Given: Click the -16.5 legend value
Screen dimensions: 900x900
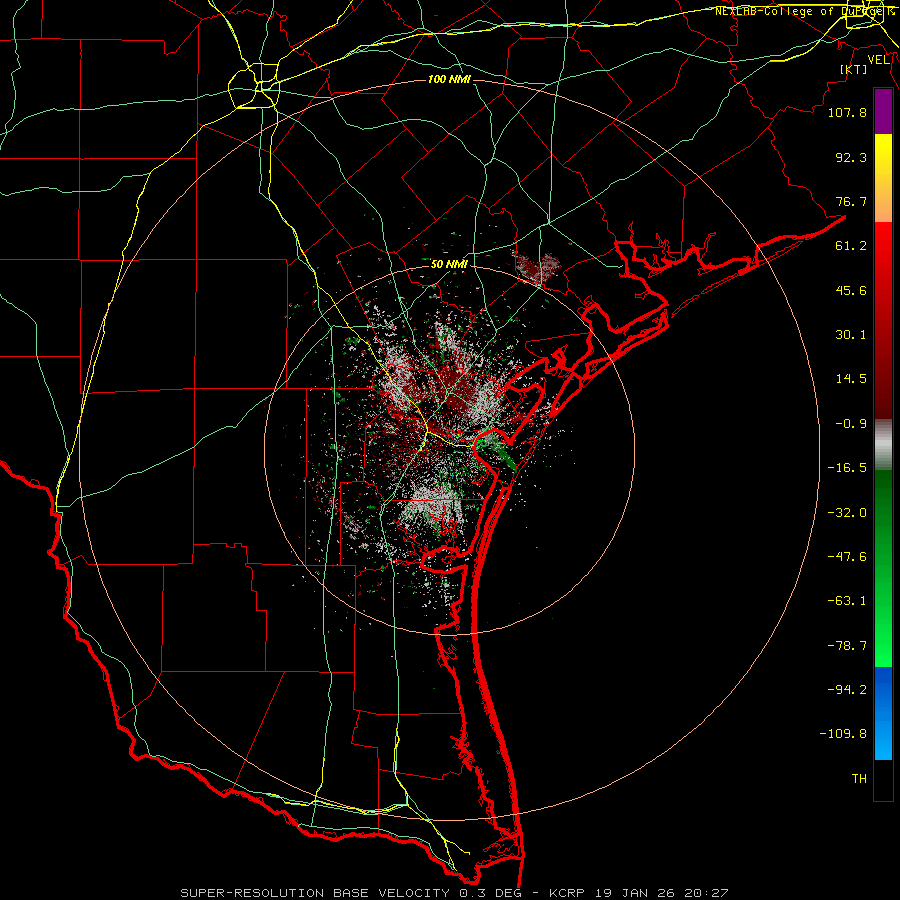Looking at the screenshot, I should [x=847, y=468].
